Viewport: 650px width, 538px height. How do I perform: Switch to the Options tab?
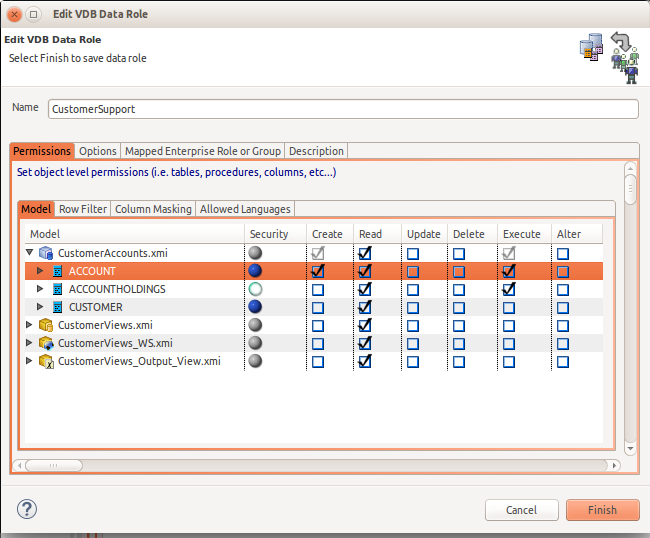pyautogui.click(x=98, y=151)
